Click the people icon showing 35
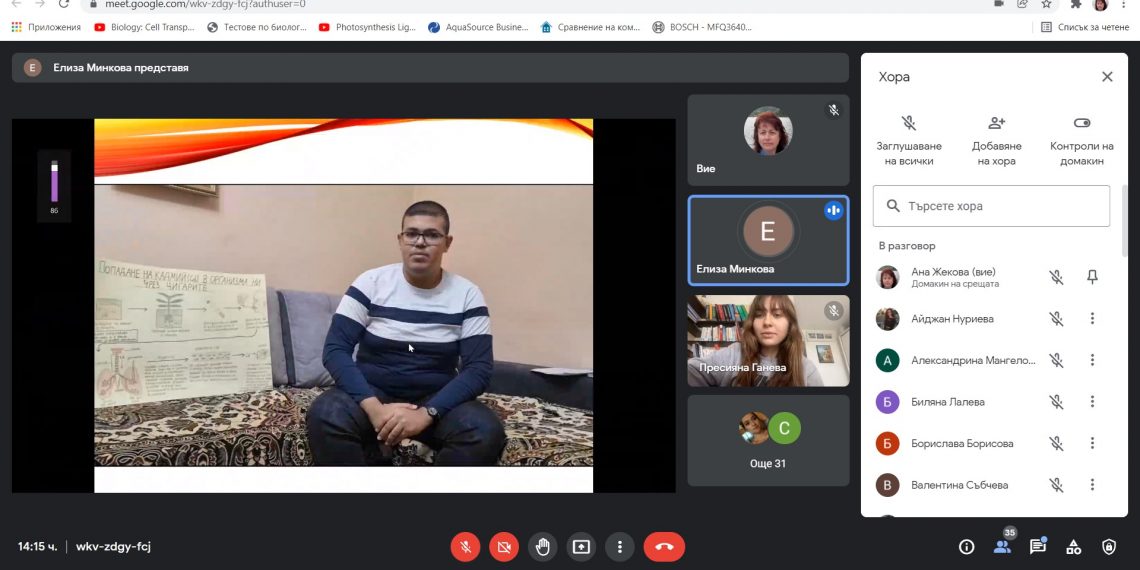Image resolution: width=1140 pixels, height=570 pixels. (x=1001, y=546)
